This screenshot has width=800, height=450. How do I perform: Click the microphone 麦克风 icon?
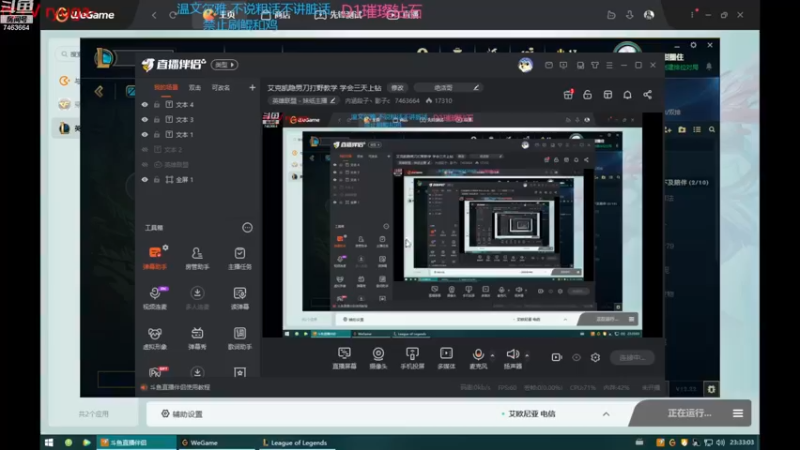coord(478,354)
